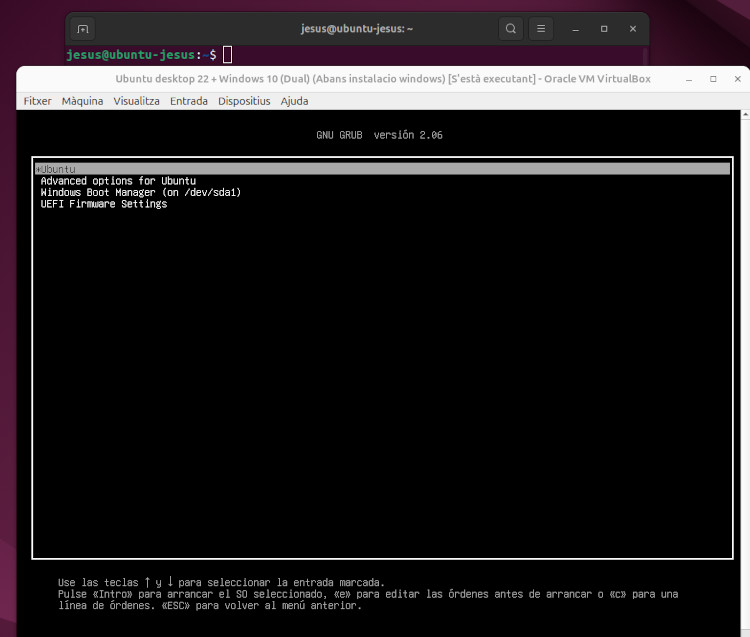Image resolution: width=750 pixels, height=637 pixels.
Task: Open the Fitxer menu
Action: [37, 101]
